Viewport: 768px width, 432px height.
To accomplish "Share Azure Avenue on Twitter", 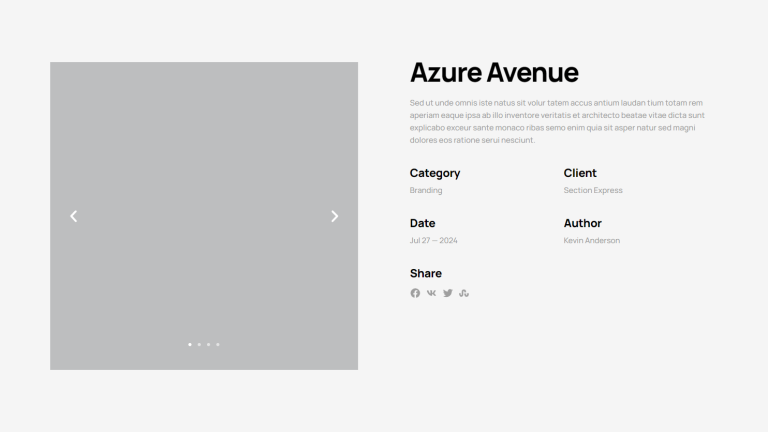I will (x=448, y=293).
